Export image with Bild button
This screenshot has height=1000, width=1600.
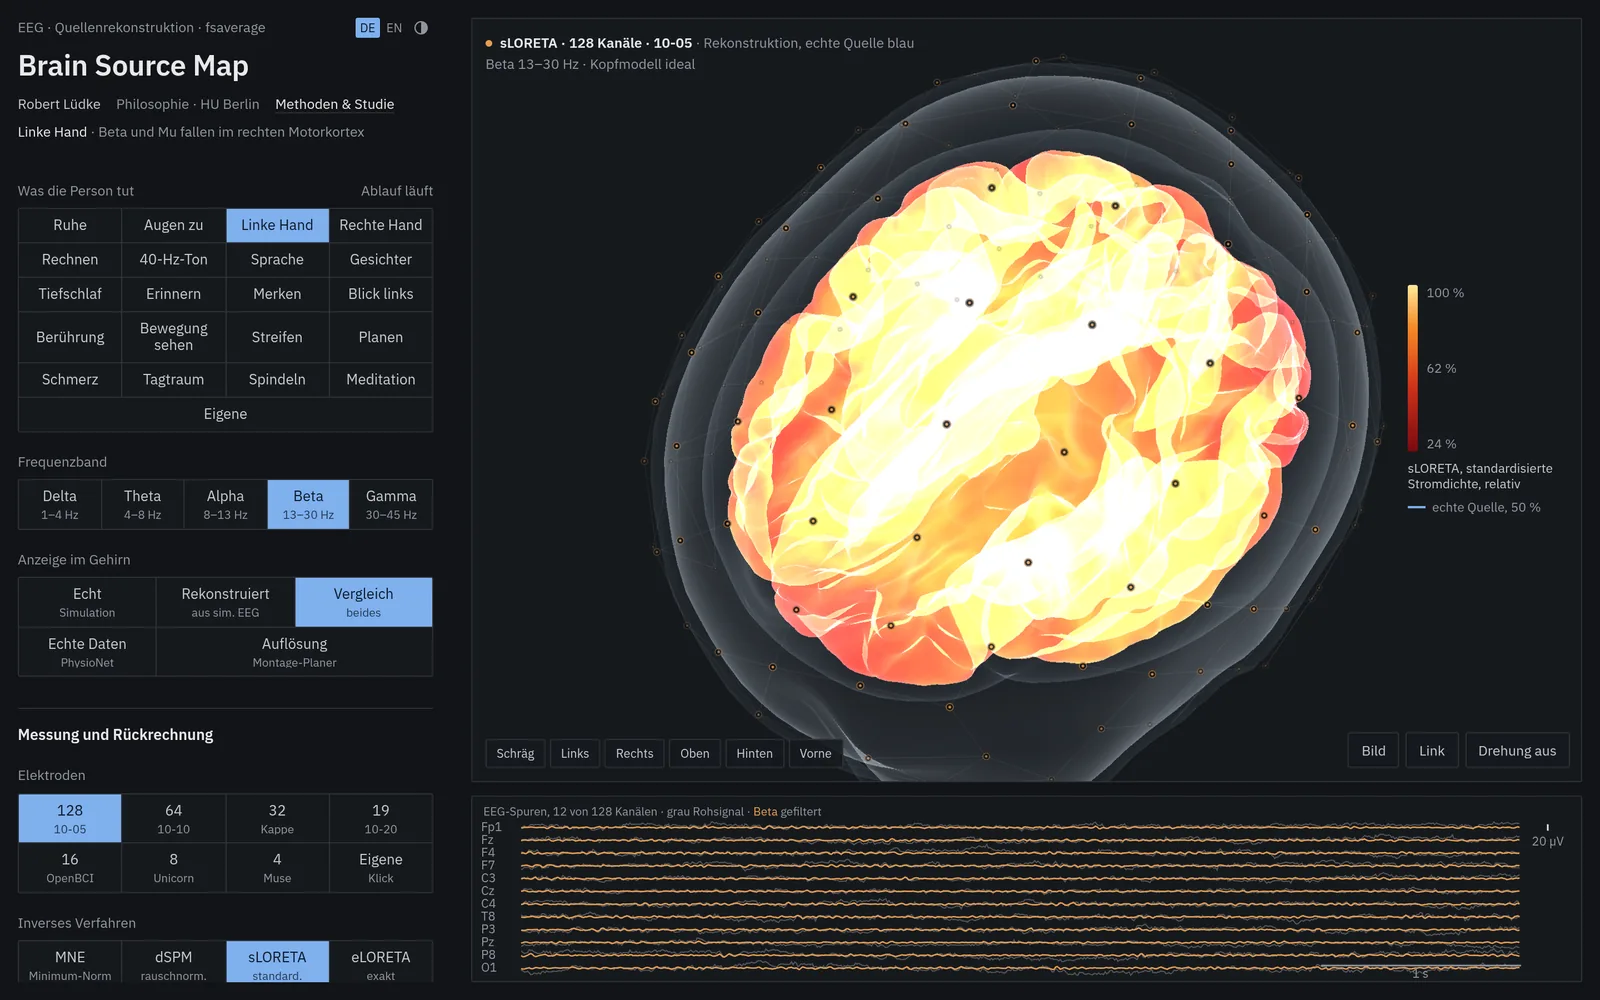pyautogui.click(x=1374, y=751)
